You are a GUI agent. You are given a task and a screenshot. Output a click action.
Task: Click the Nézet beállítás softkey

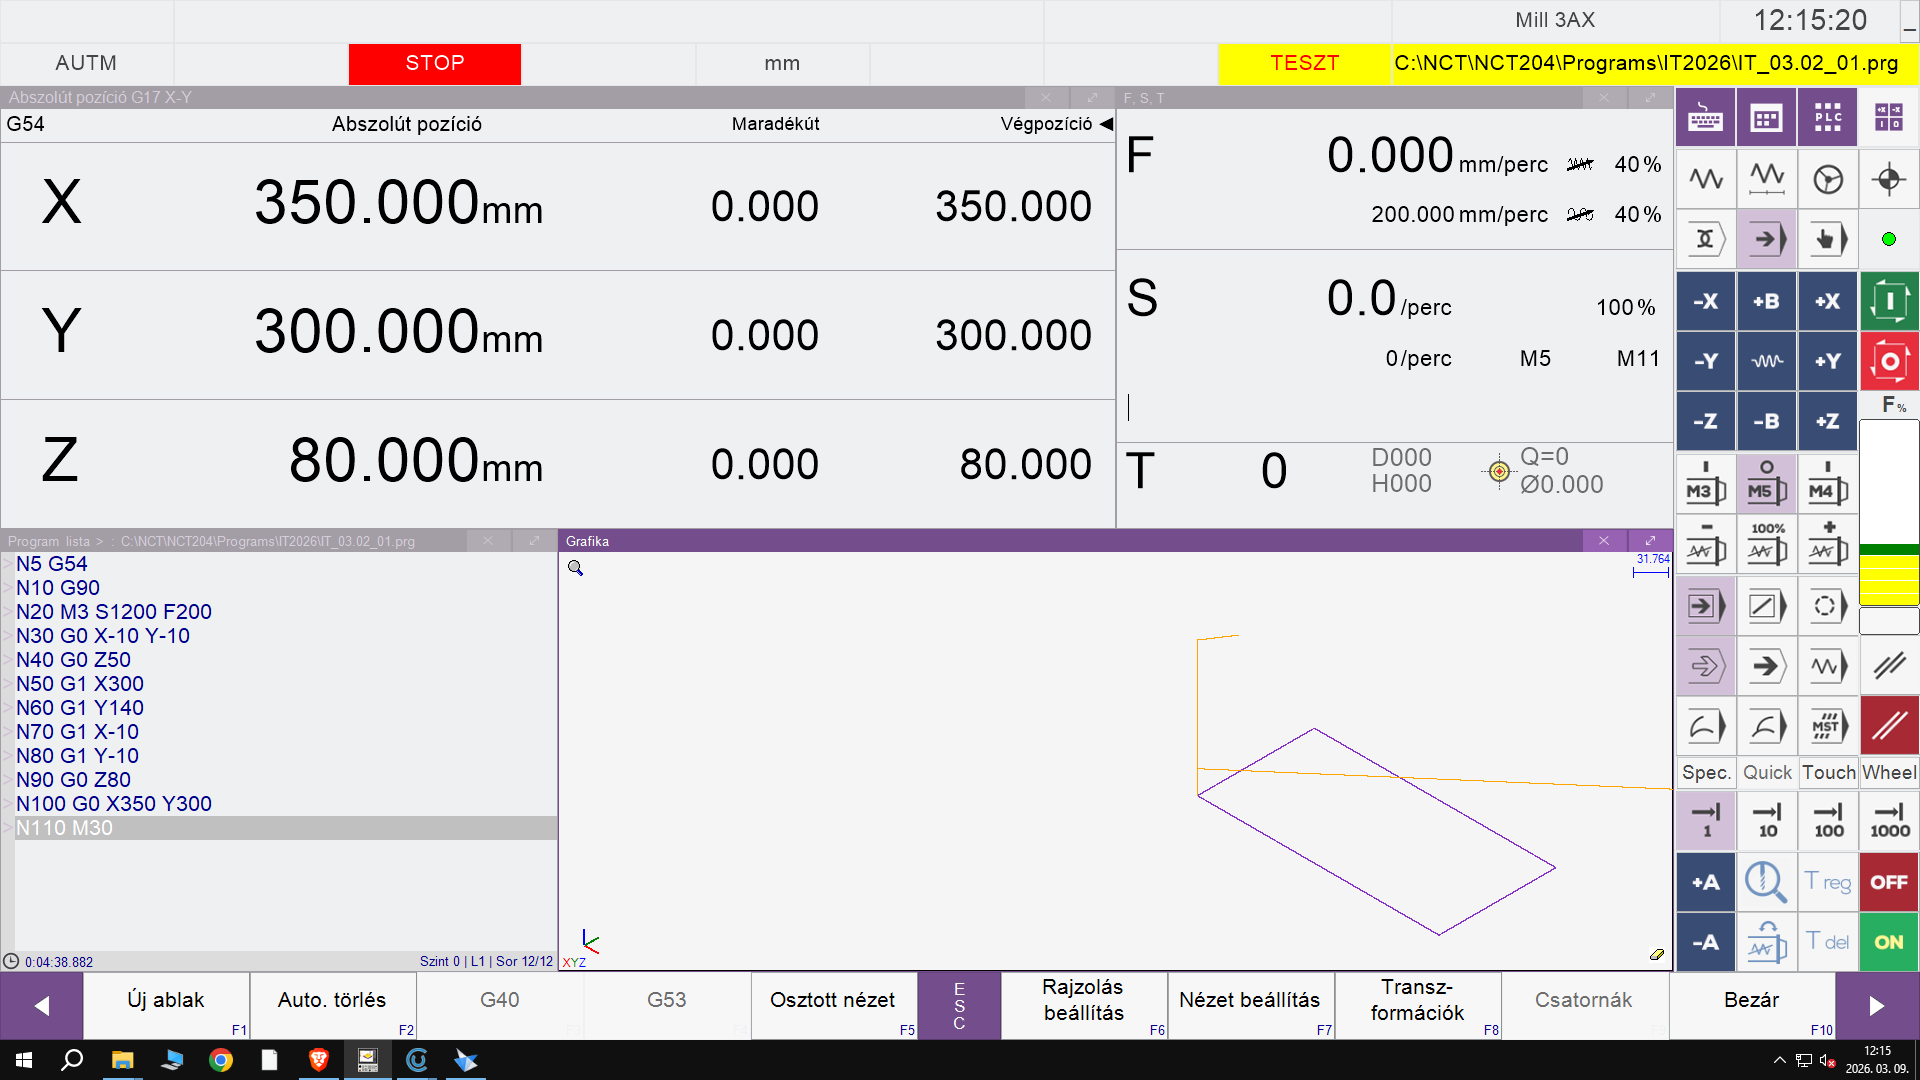click(x=1250, y=1005)
